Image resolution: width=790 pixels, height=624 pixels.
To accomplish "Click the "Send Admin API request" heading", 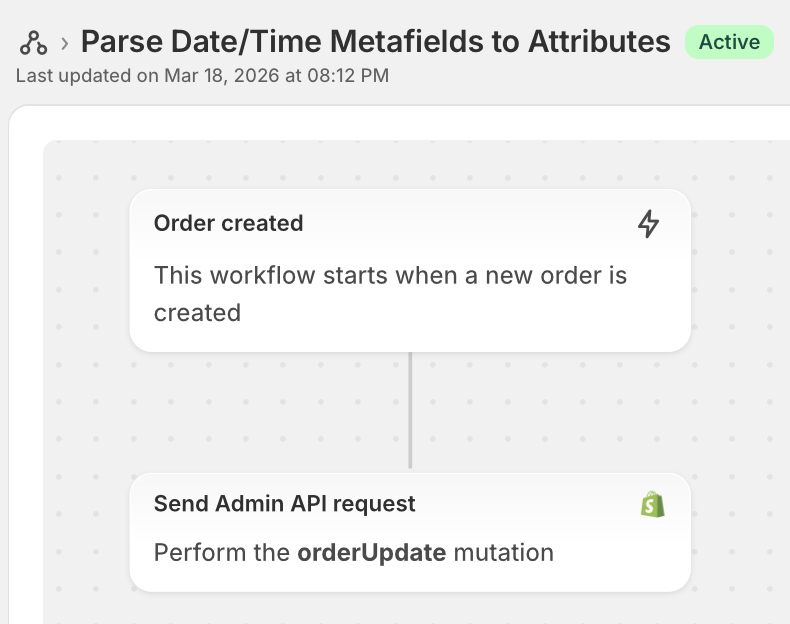I will pos(284,504).
